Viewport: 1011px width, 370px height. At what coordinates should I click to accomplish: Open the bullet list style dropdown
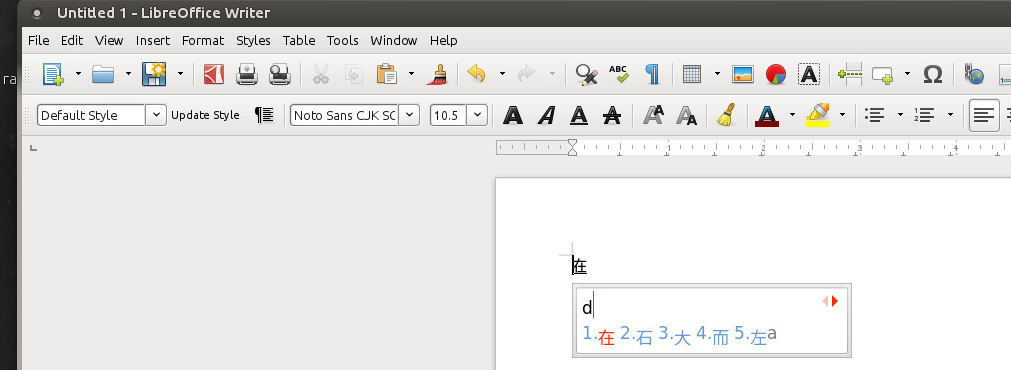900,115
